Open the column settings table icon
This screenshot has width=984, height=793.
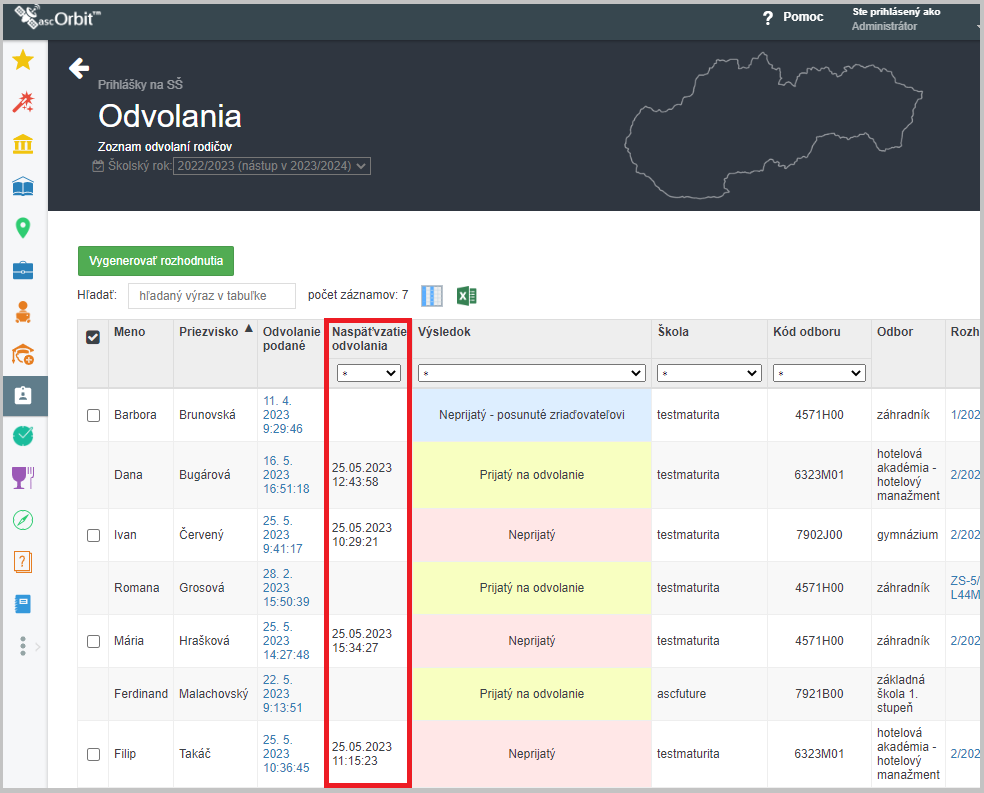tap(432, 295)
